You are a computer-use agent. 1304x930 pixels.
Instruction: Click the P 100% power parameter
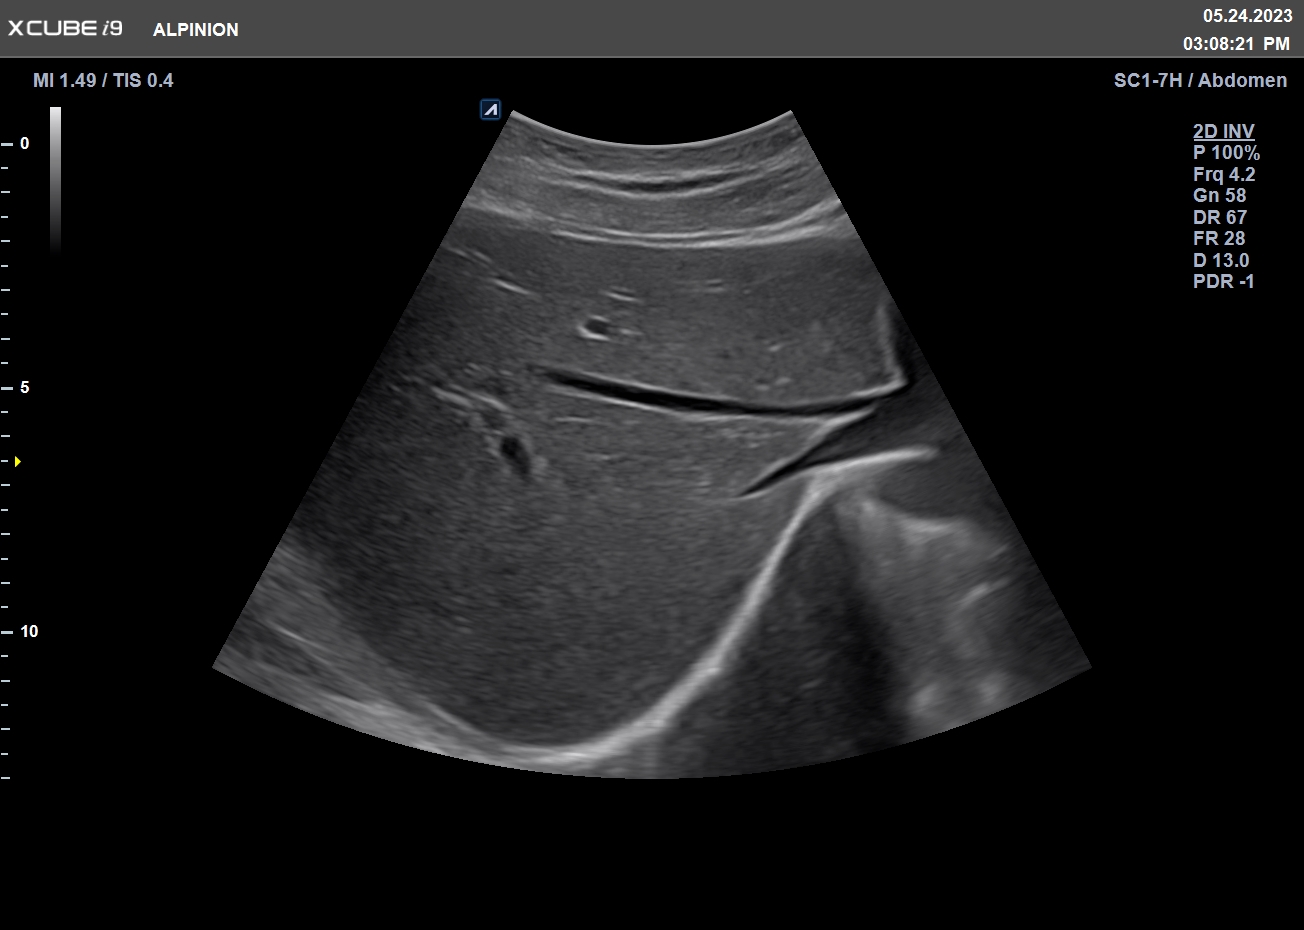1226,153
